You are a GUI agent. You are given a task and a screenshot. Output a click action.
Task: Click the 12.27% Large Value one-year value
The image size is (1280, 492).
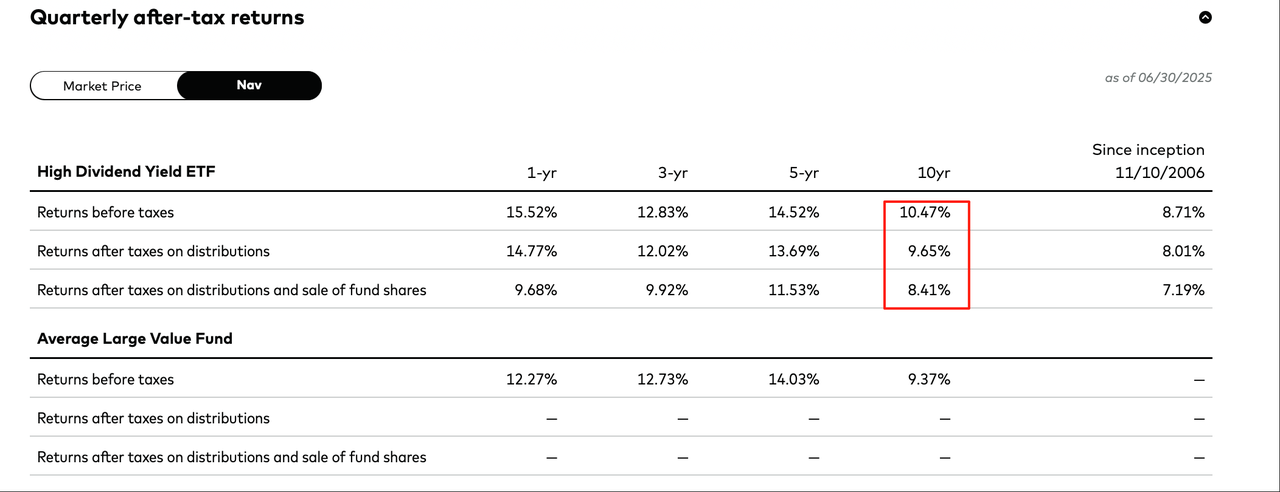[532, 379]
